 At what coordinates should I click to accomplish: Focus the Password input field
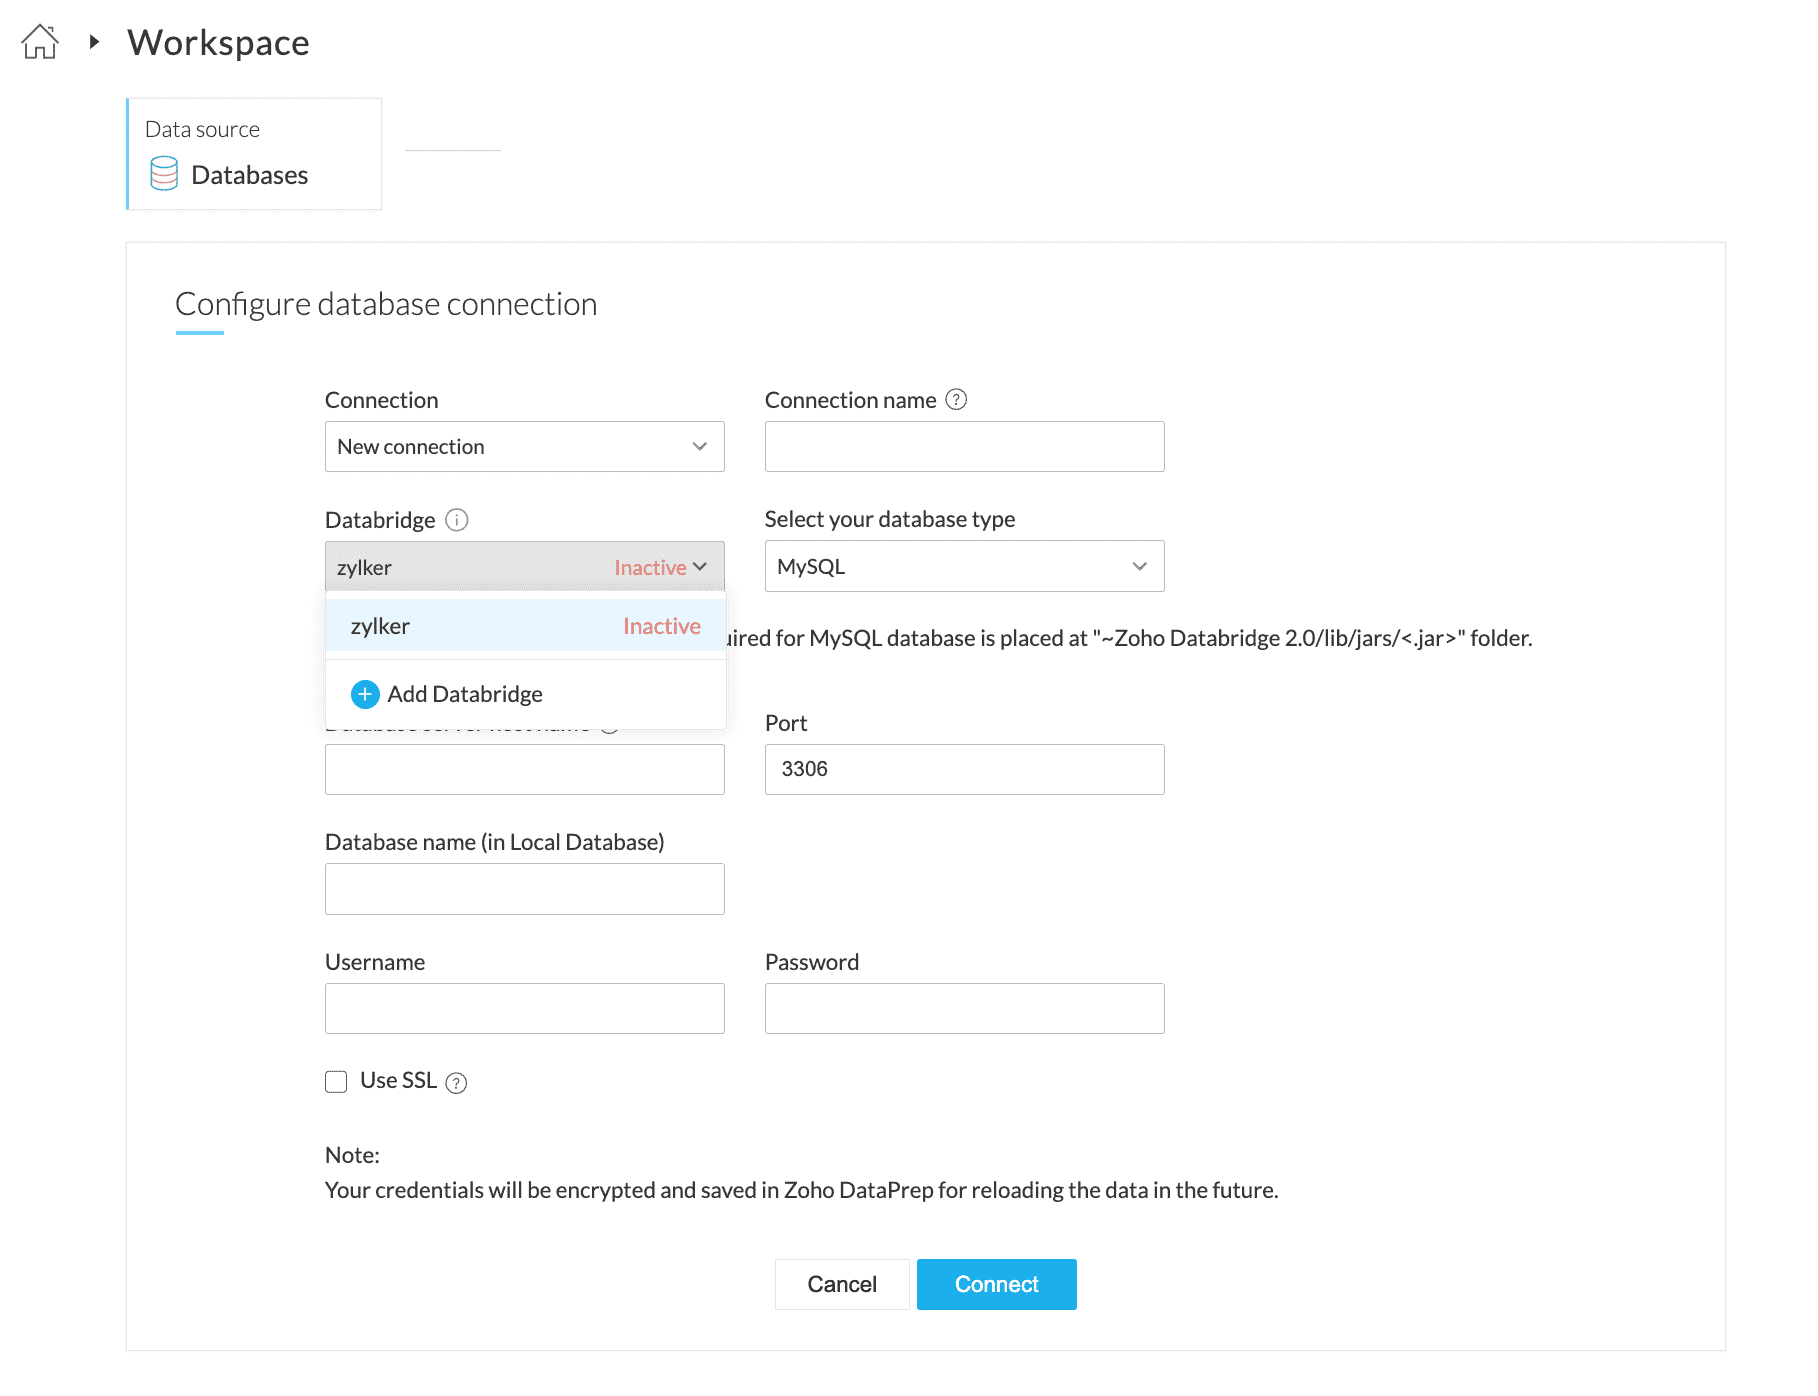pos(964,1008)
